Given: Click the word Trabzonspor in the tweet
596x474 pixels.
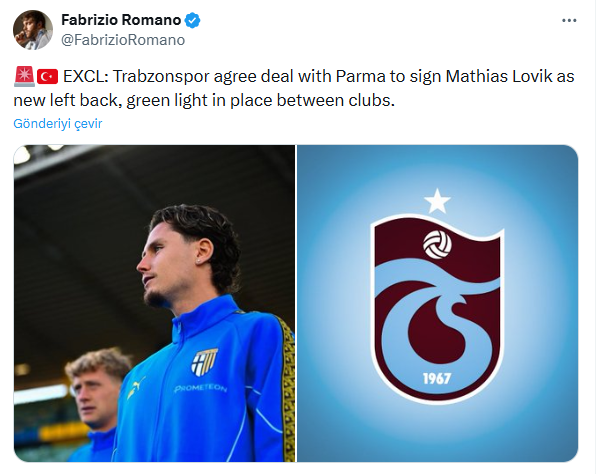Looking at the screenshot, I should tap(162, 76).
